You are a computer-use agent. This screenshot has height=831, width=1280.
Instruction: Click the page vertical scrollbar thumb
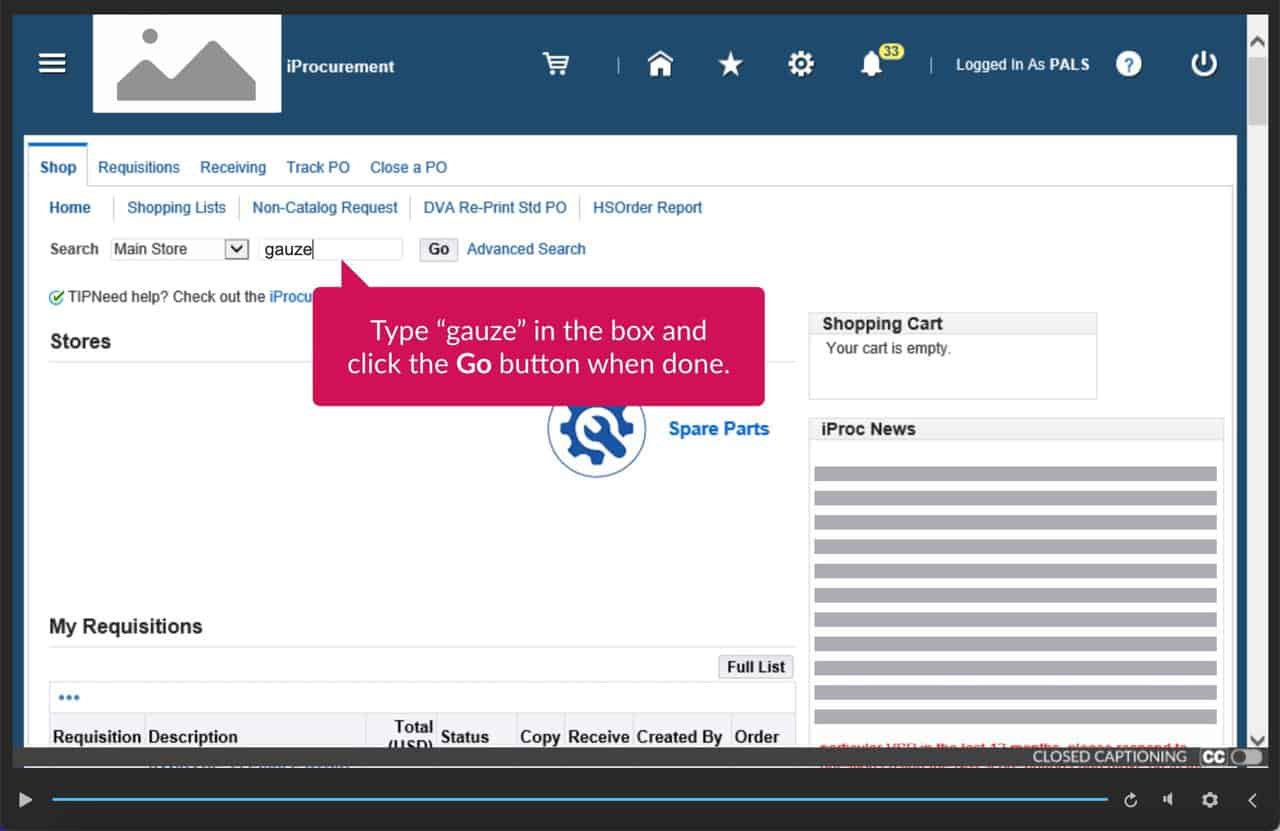coord(1258,90)
